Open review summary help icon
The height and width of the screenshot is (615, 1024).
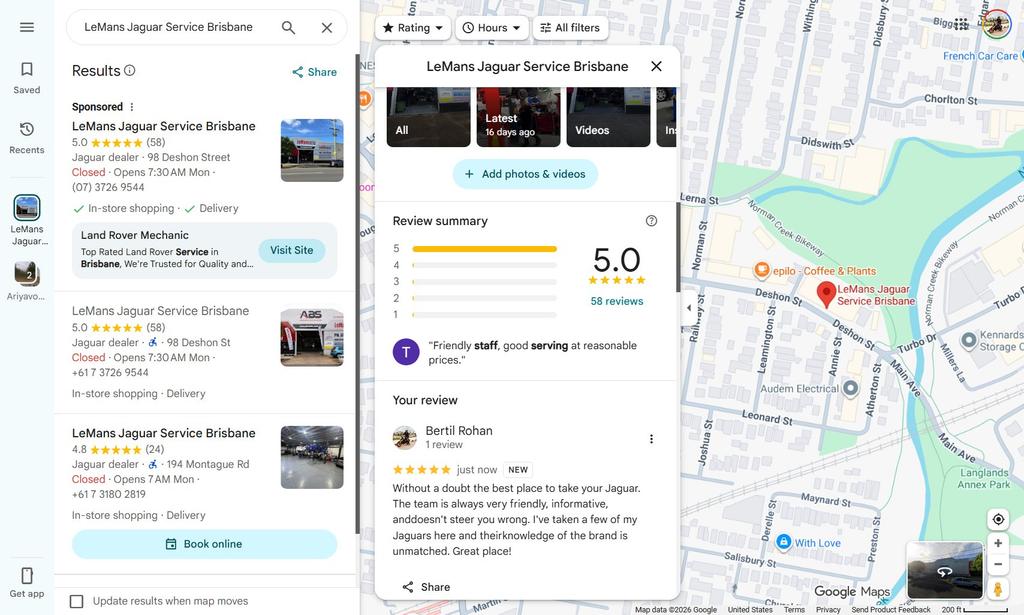[x=651, y=221]
